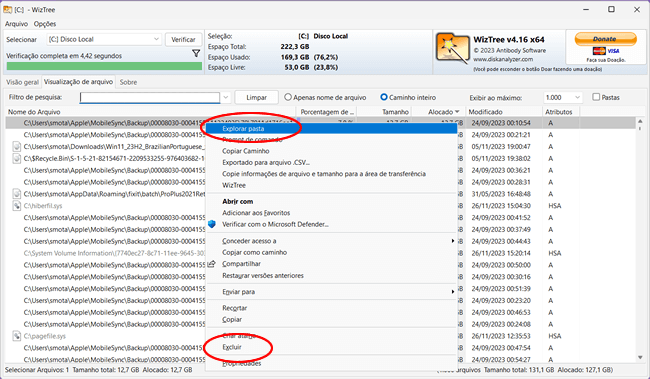Click the Win11_23H2 file icon

tap(17, 146)
